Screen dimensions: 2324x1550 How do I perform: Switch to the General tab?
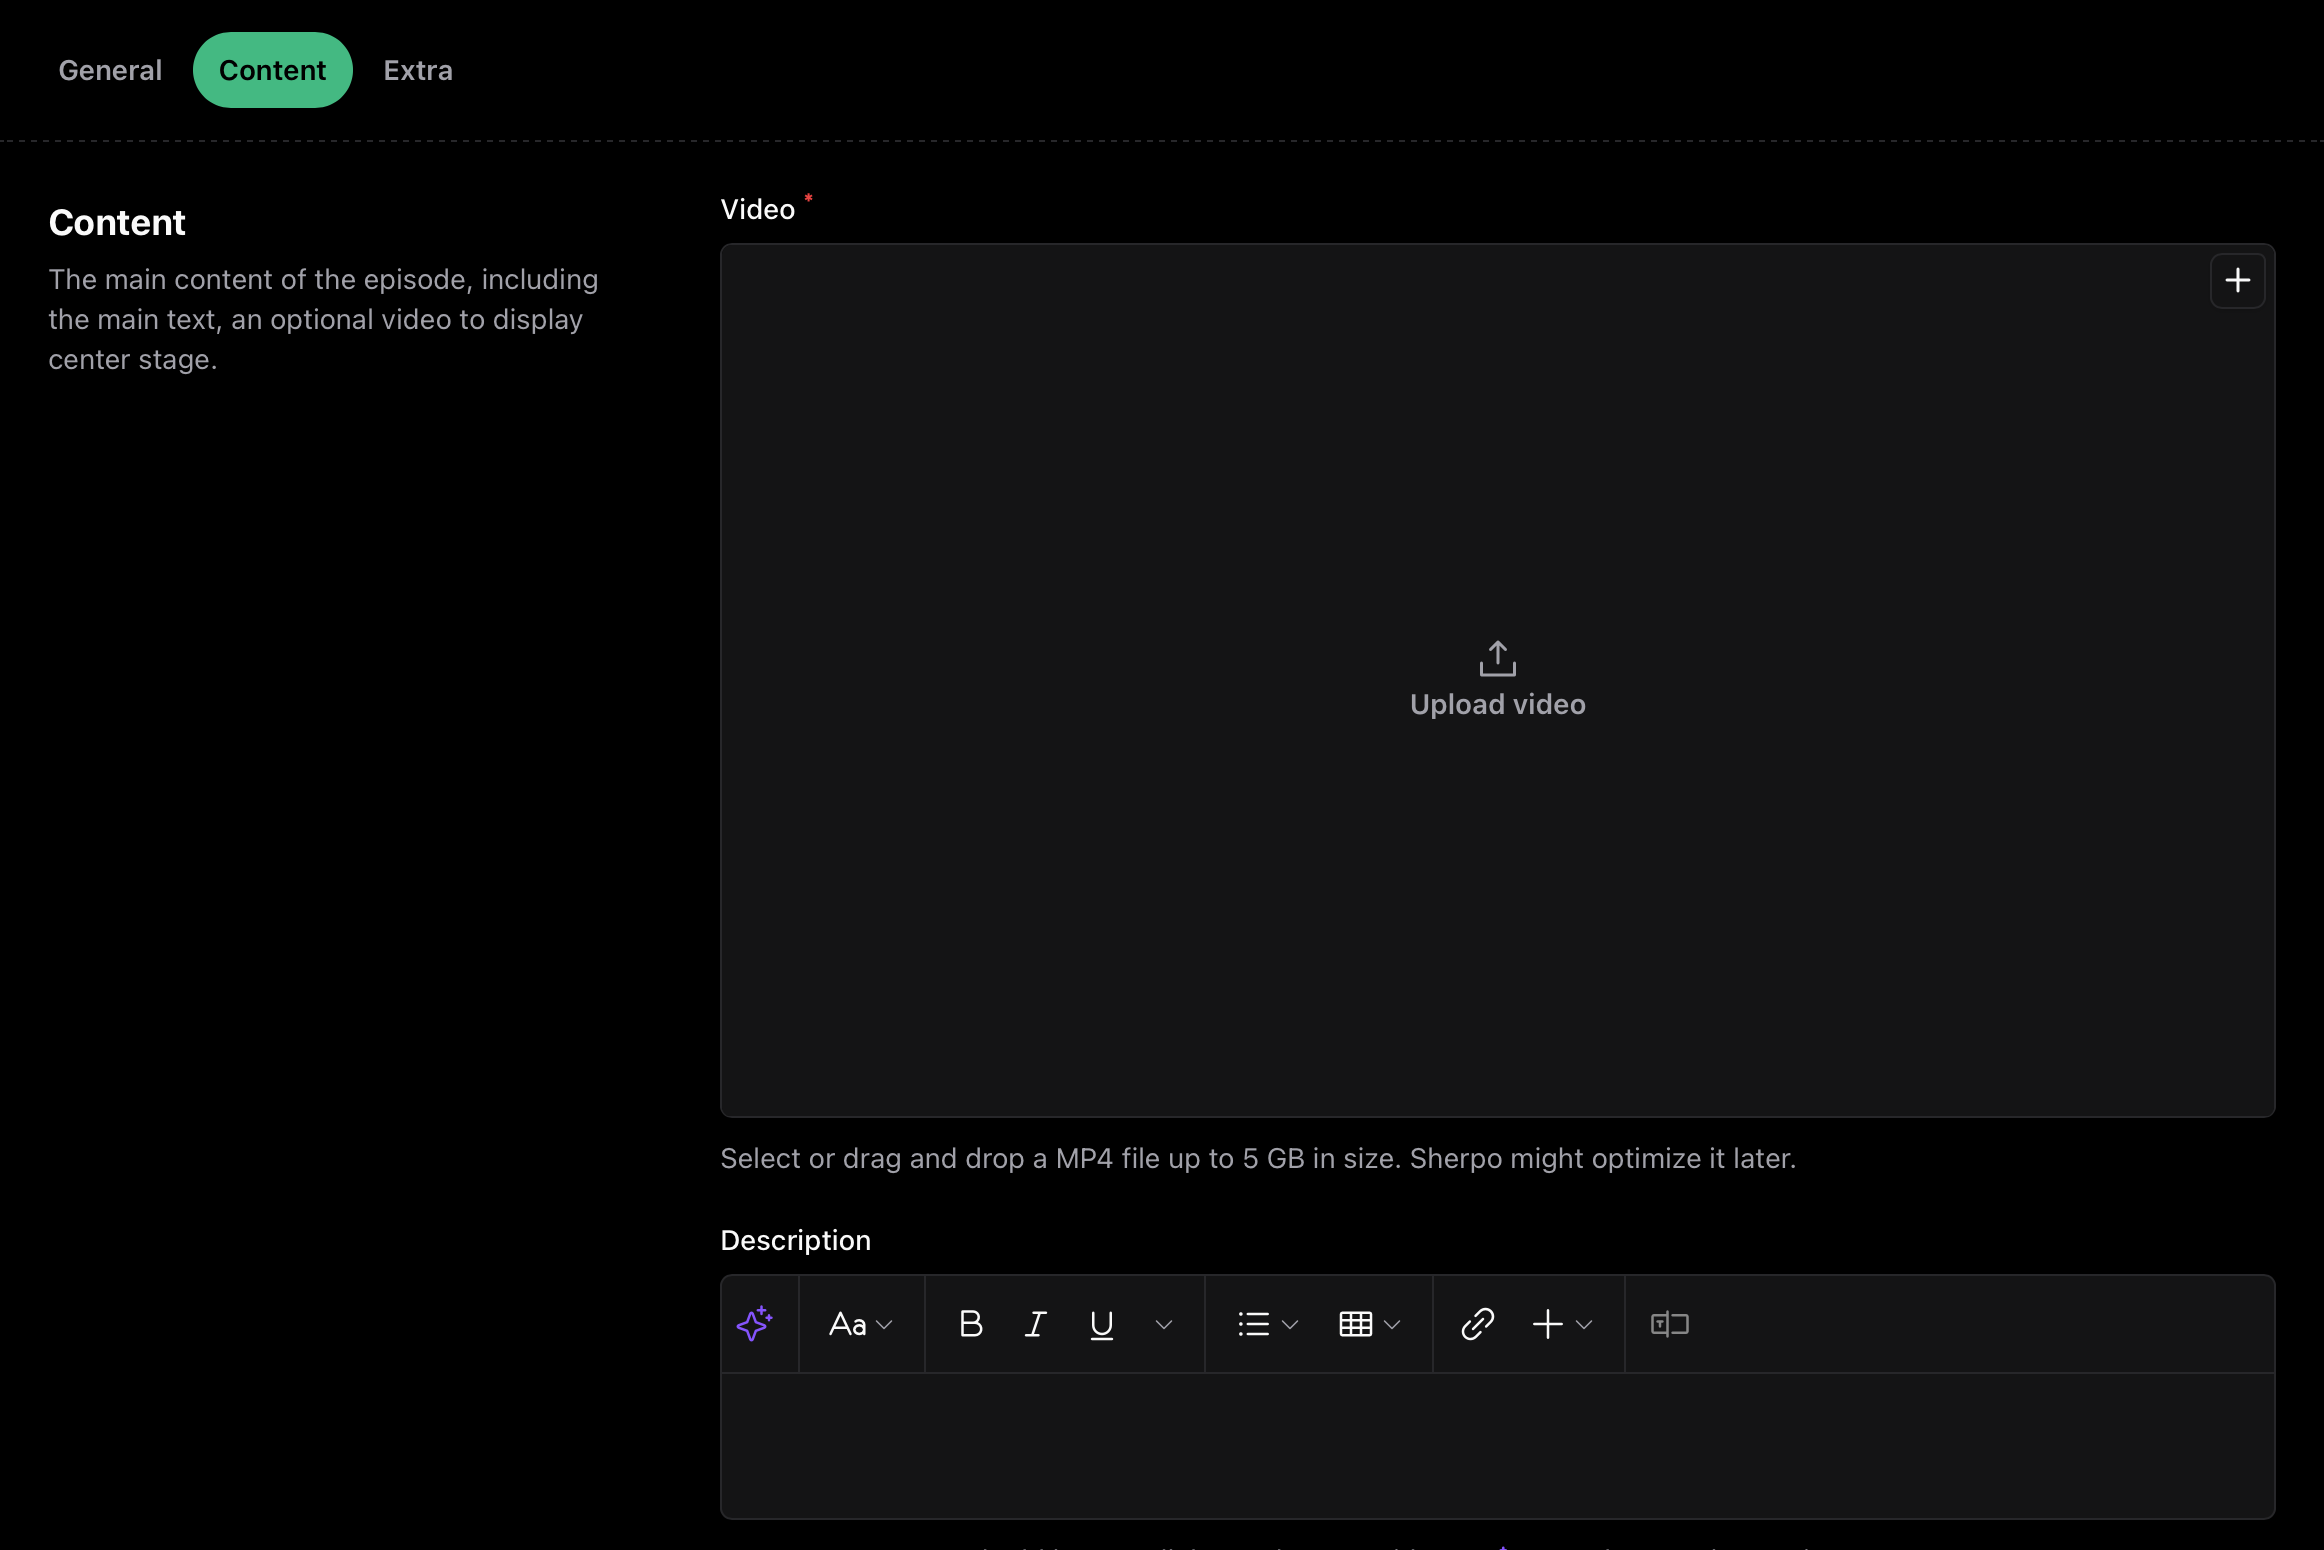coord(110,69)
